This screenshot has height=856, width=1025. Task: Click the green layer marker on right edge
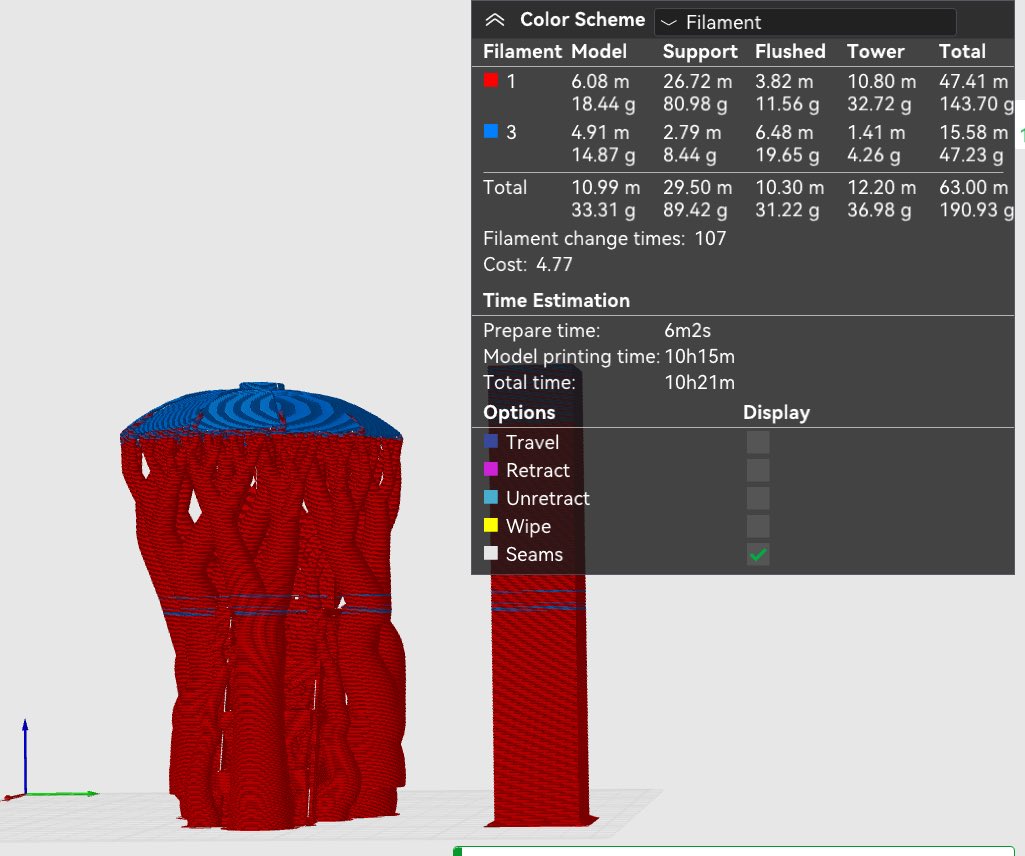1020,133
